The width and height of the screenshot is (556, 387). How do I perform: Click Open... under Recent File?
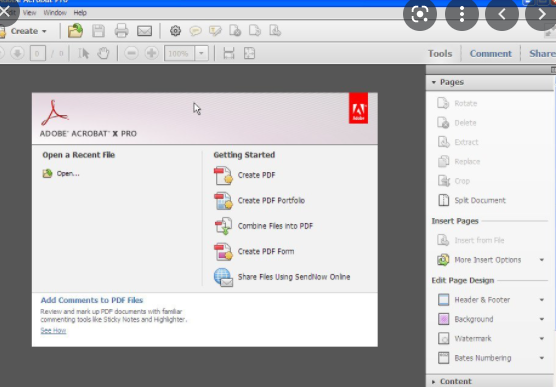(61, 173)
